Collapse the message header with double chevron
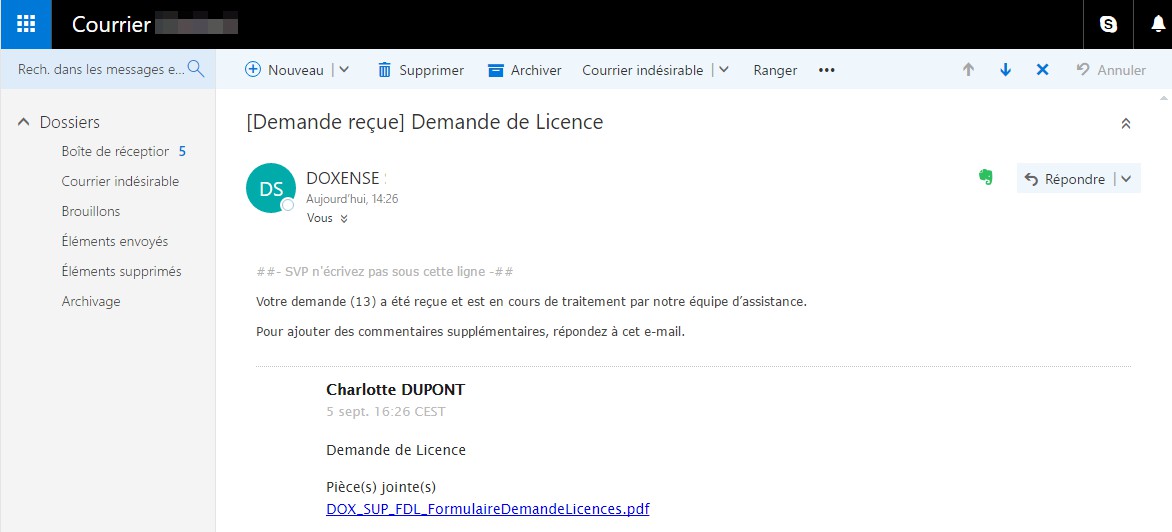Screen dimensions: 1172x532 click(1125, 124)
